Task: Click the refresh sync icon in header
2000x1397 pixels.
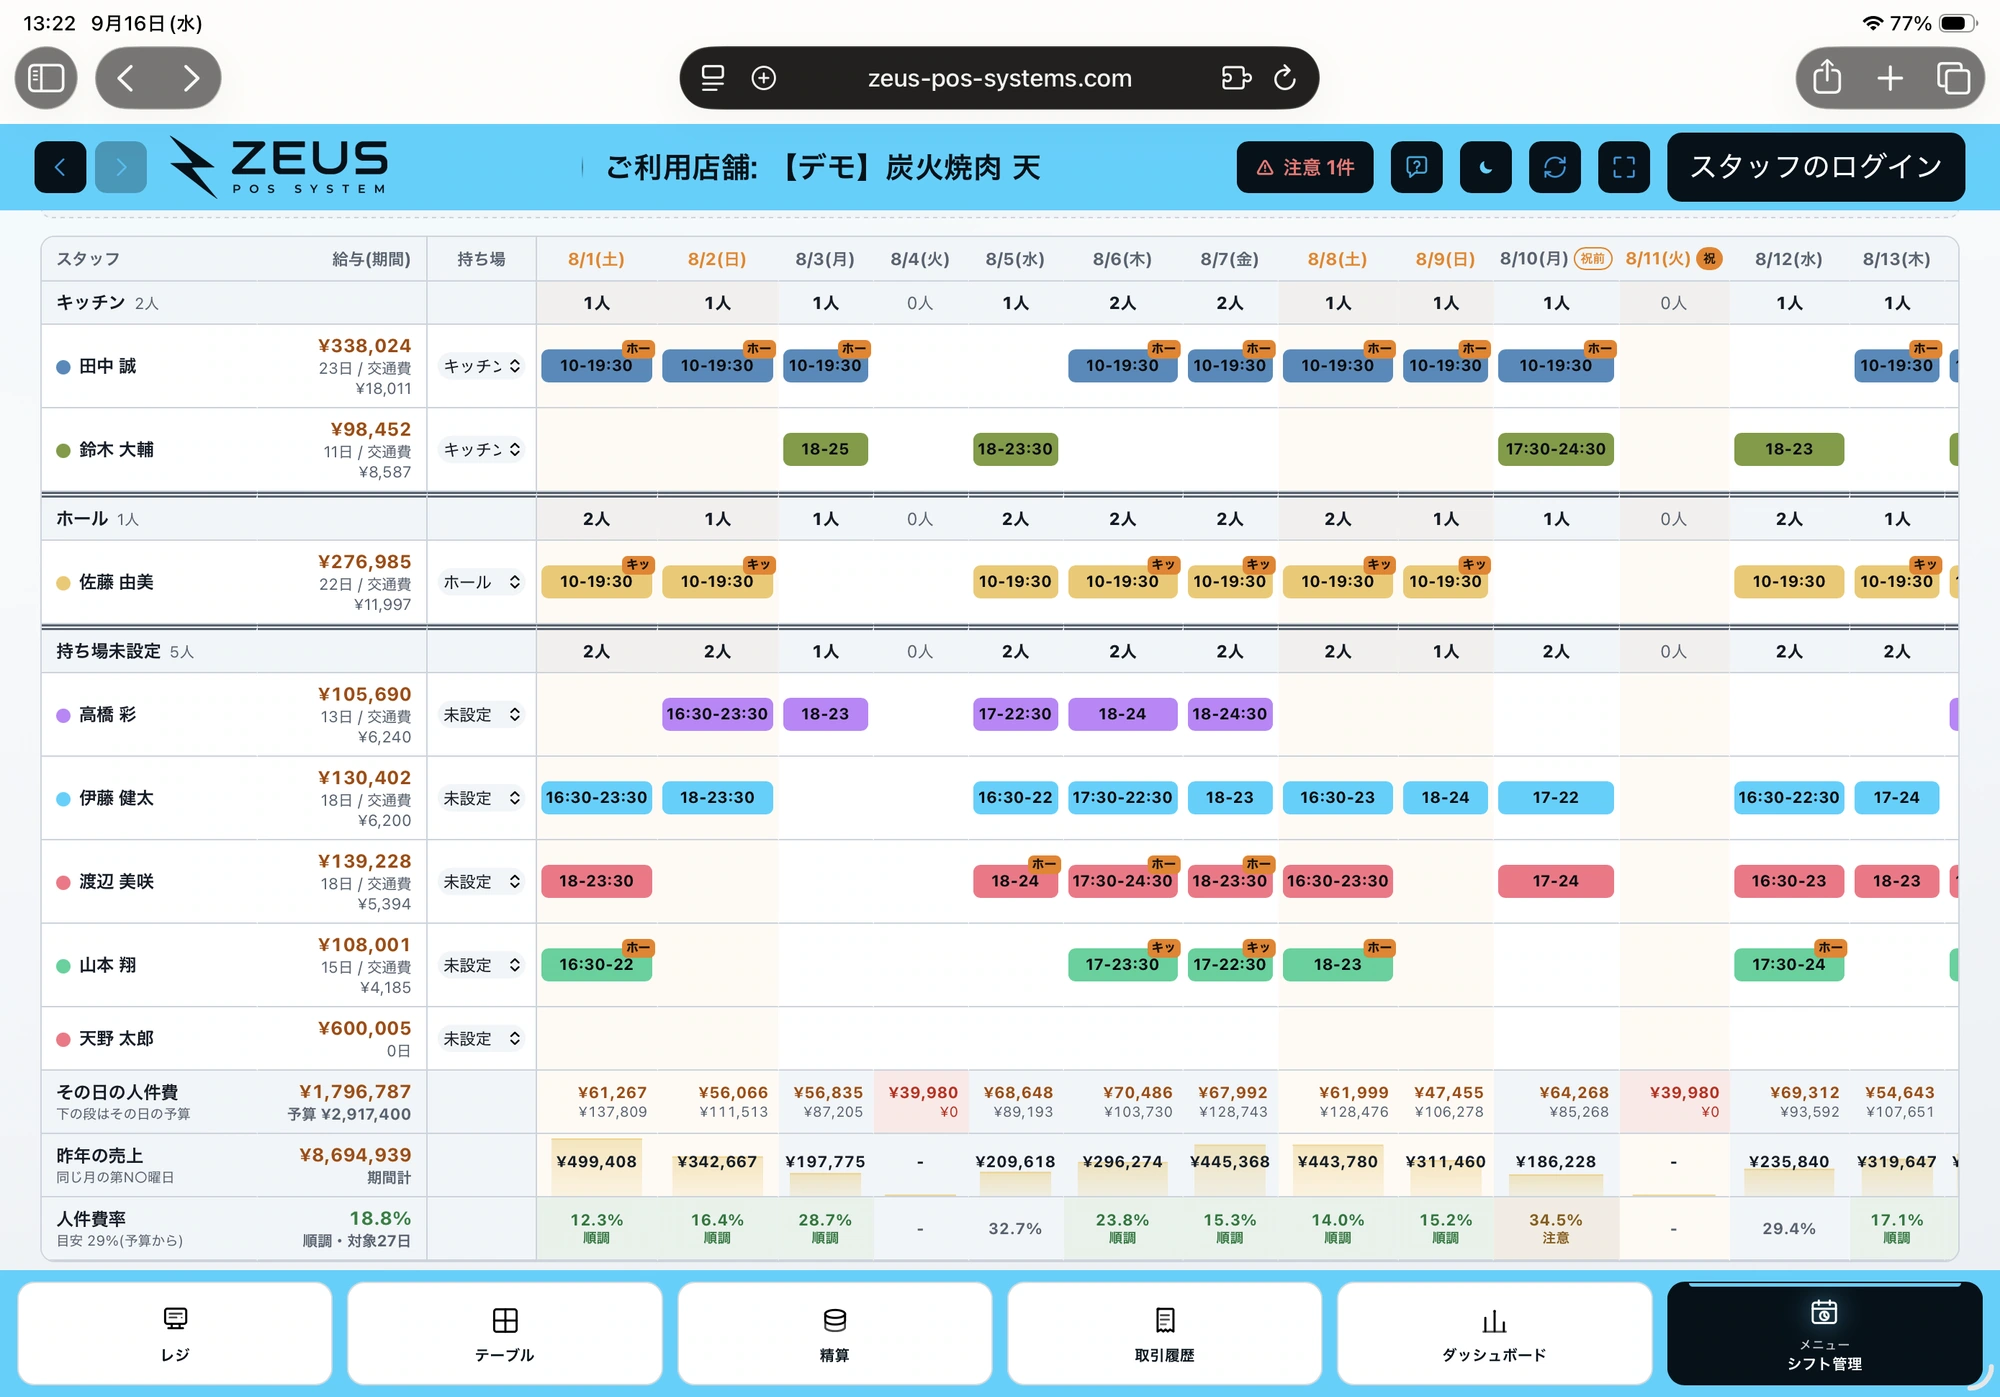Action: click(1554, 167)
